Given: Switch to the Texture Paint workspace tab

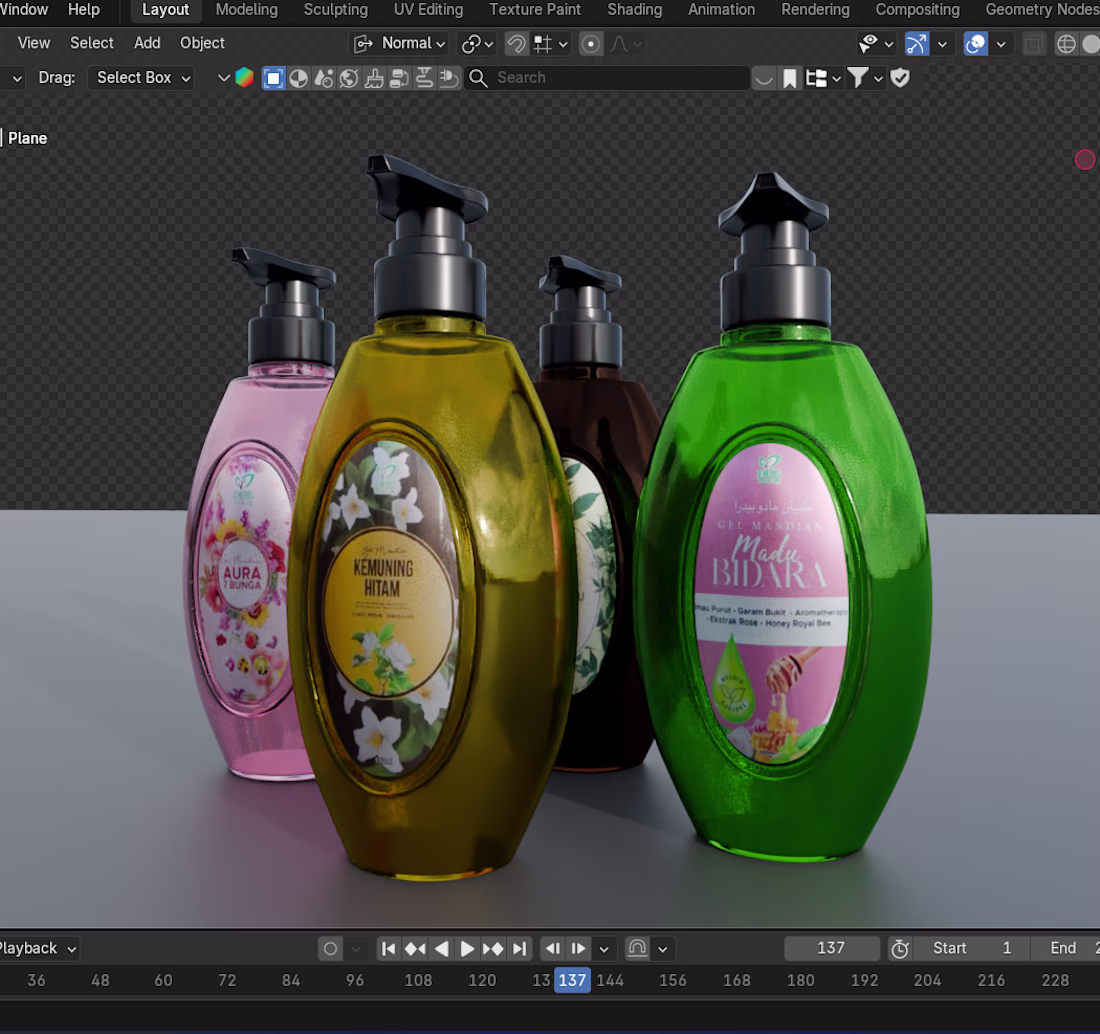Looking at the screenshot, I should [535, 10].
